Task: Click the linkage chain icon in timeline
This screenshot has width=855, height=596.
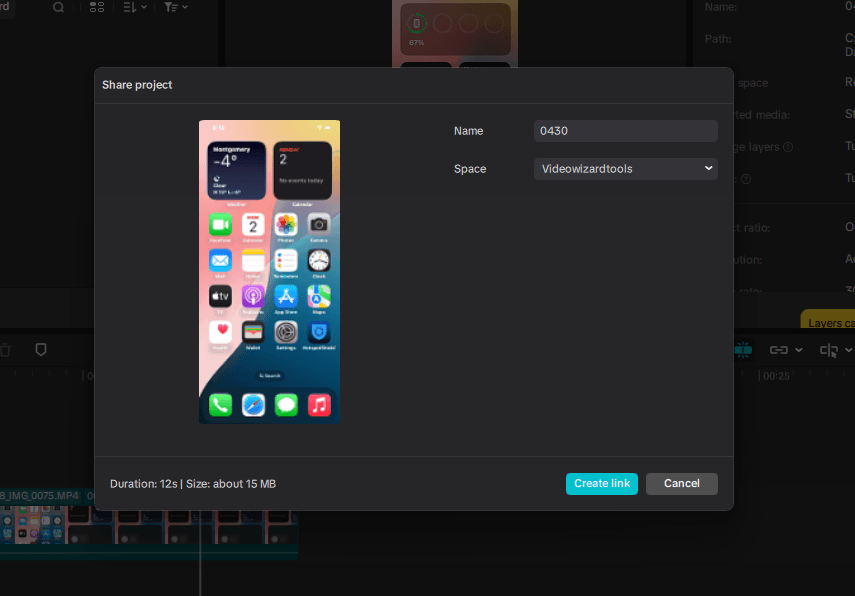Action: click(778, 350)
